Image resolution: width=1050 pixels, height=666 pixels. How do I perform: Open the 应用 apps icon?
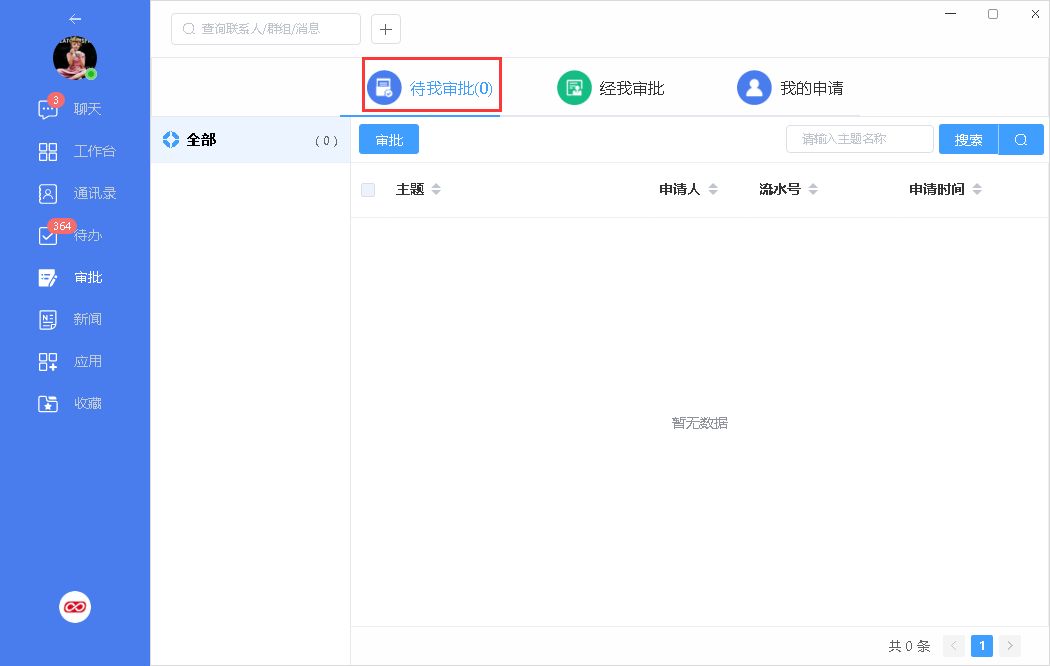tap(48, 362)
